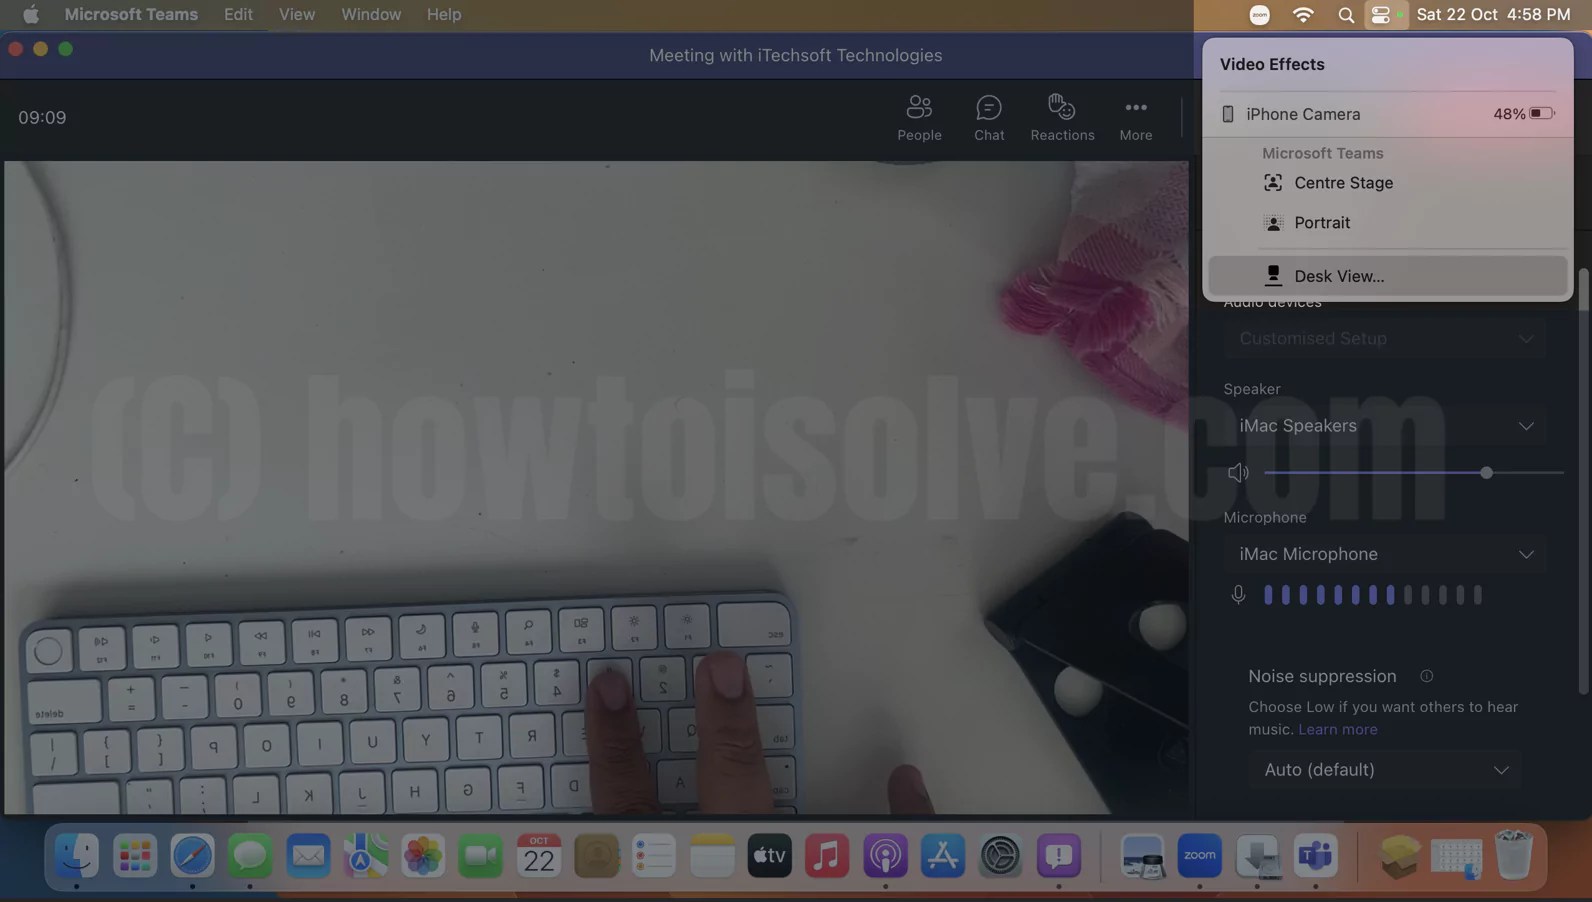1592x902 pixels.
Task: Click the iPhone Camera row
Action: click(1387, 114)
